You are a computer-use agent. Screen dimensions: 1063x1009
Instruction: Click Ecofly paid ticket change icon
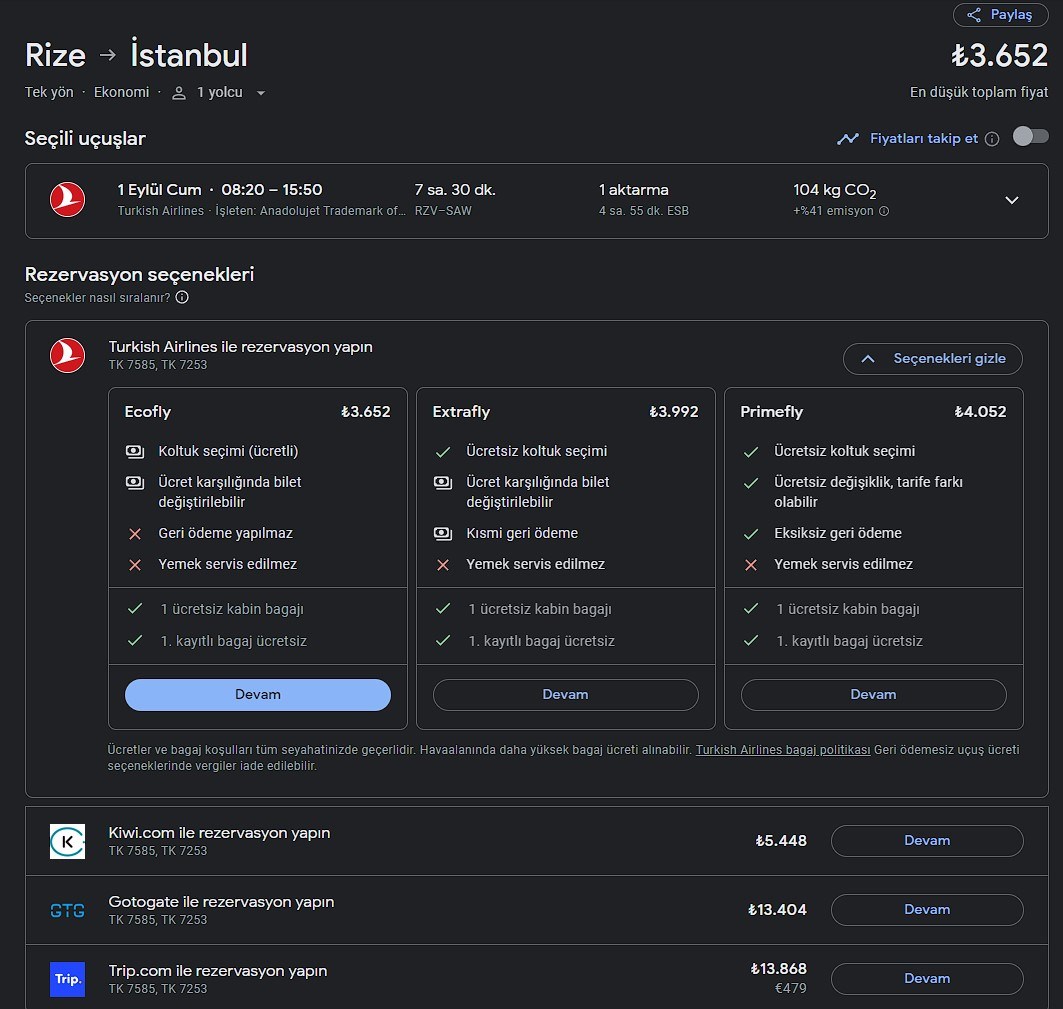(x=135, y=483)
